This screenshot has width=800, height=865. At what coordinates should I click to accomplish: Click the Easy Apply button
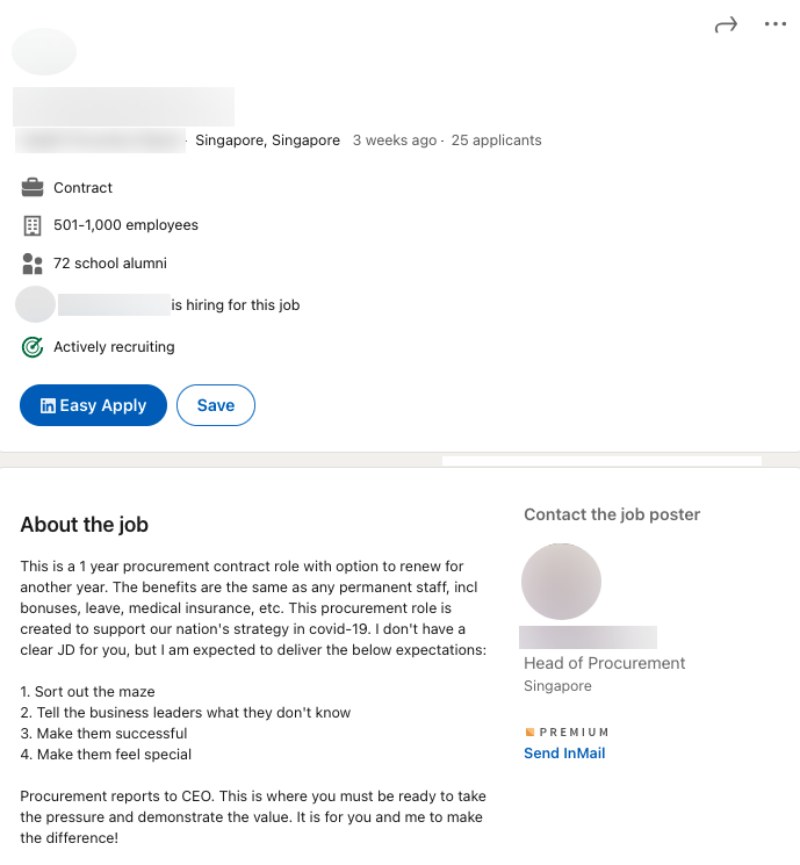93,405
